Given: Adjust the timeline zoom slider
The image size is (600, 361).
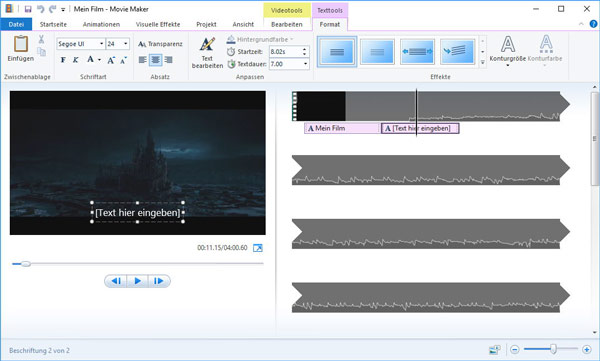Looking at the screenshot, I should pos(553,349).
